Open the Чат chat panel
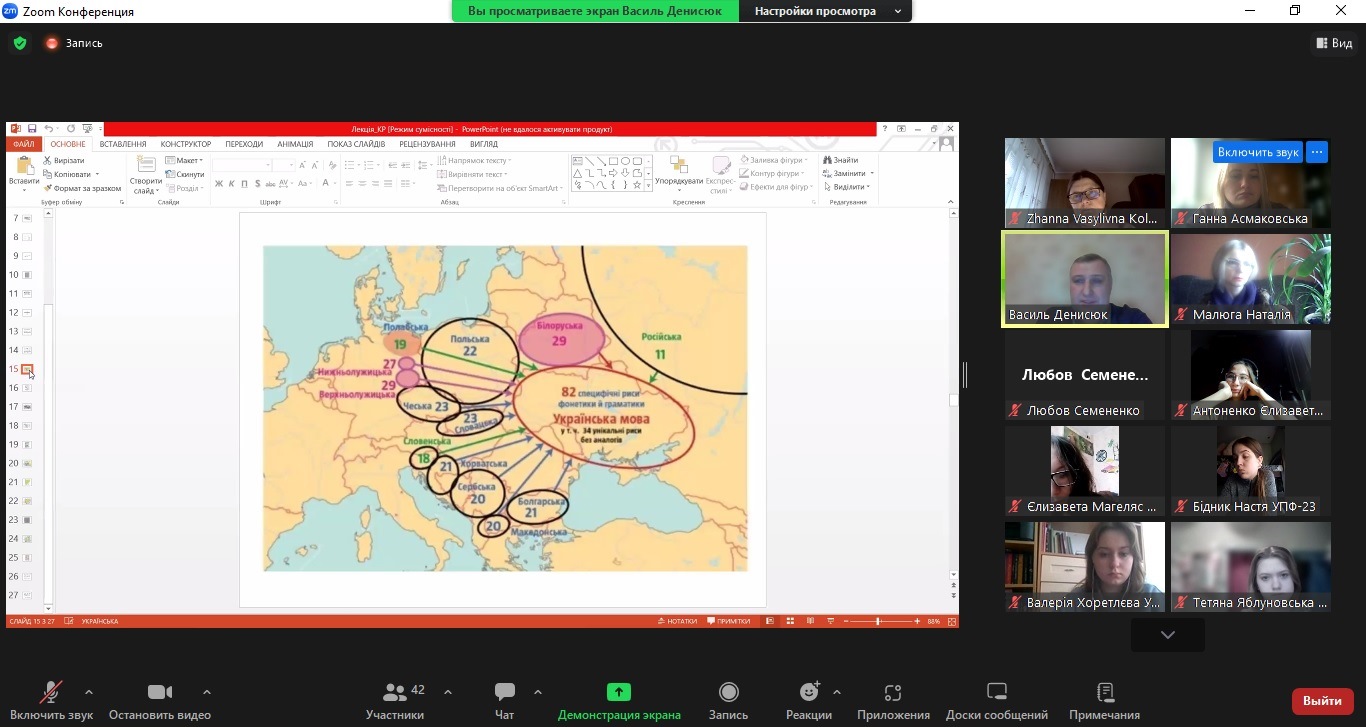Image resolution: width=1366 pixels, height=727 pixels. click(504, 693)
